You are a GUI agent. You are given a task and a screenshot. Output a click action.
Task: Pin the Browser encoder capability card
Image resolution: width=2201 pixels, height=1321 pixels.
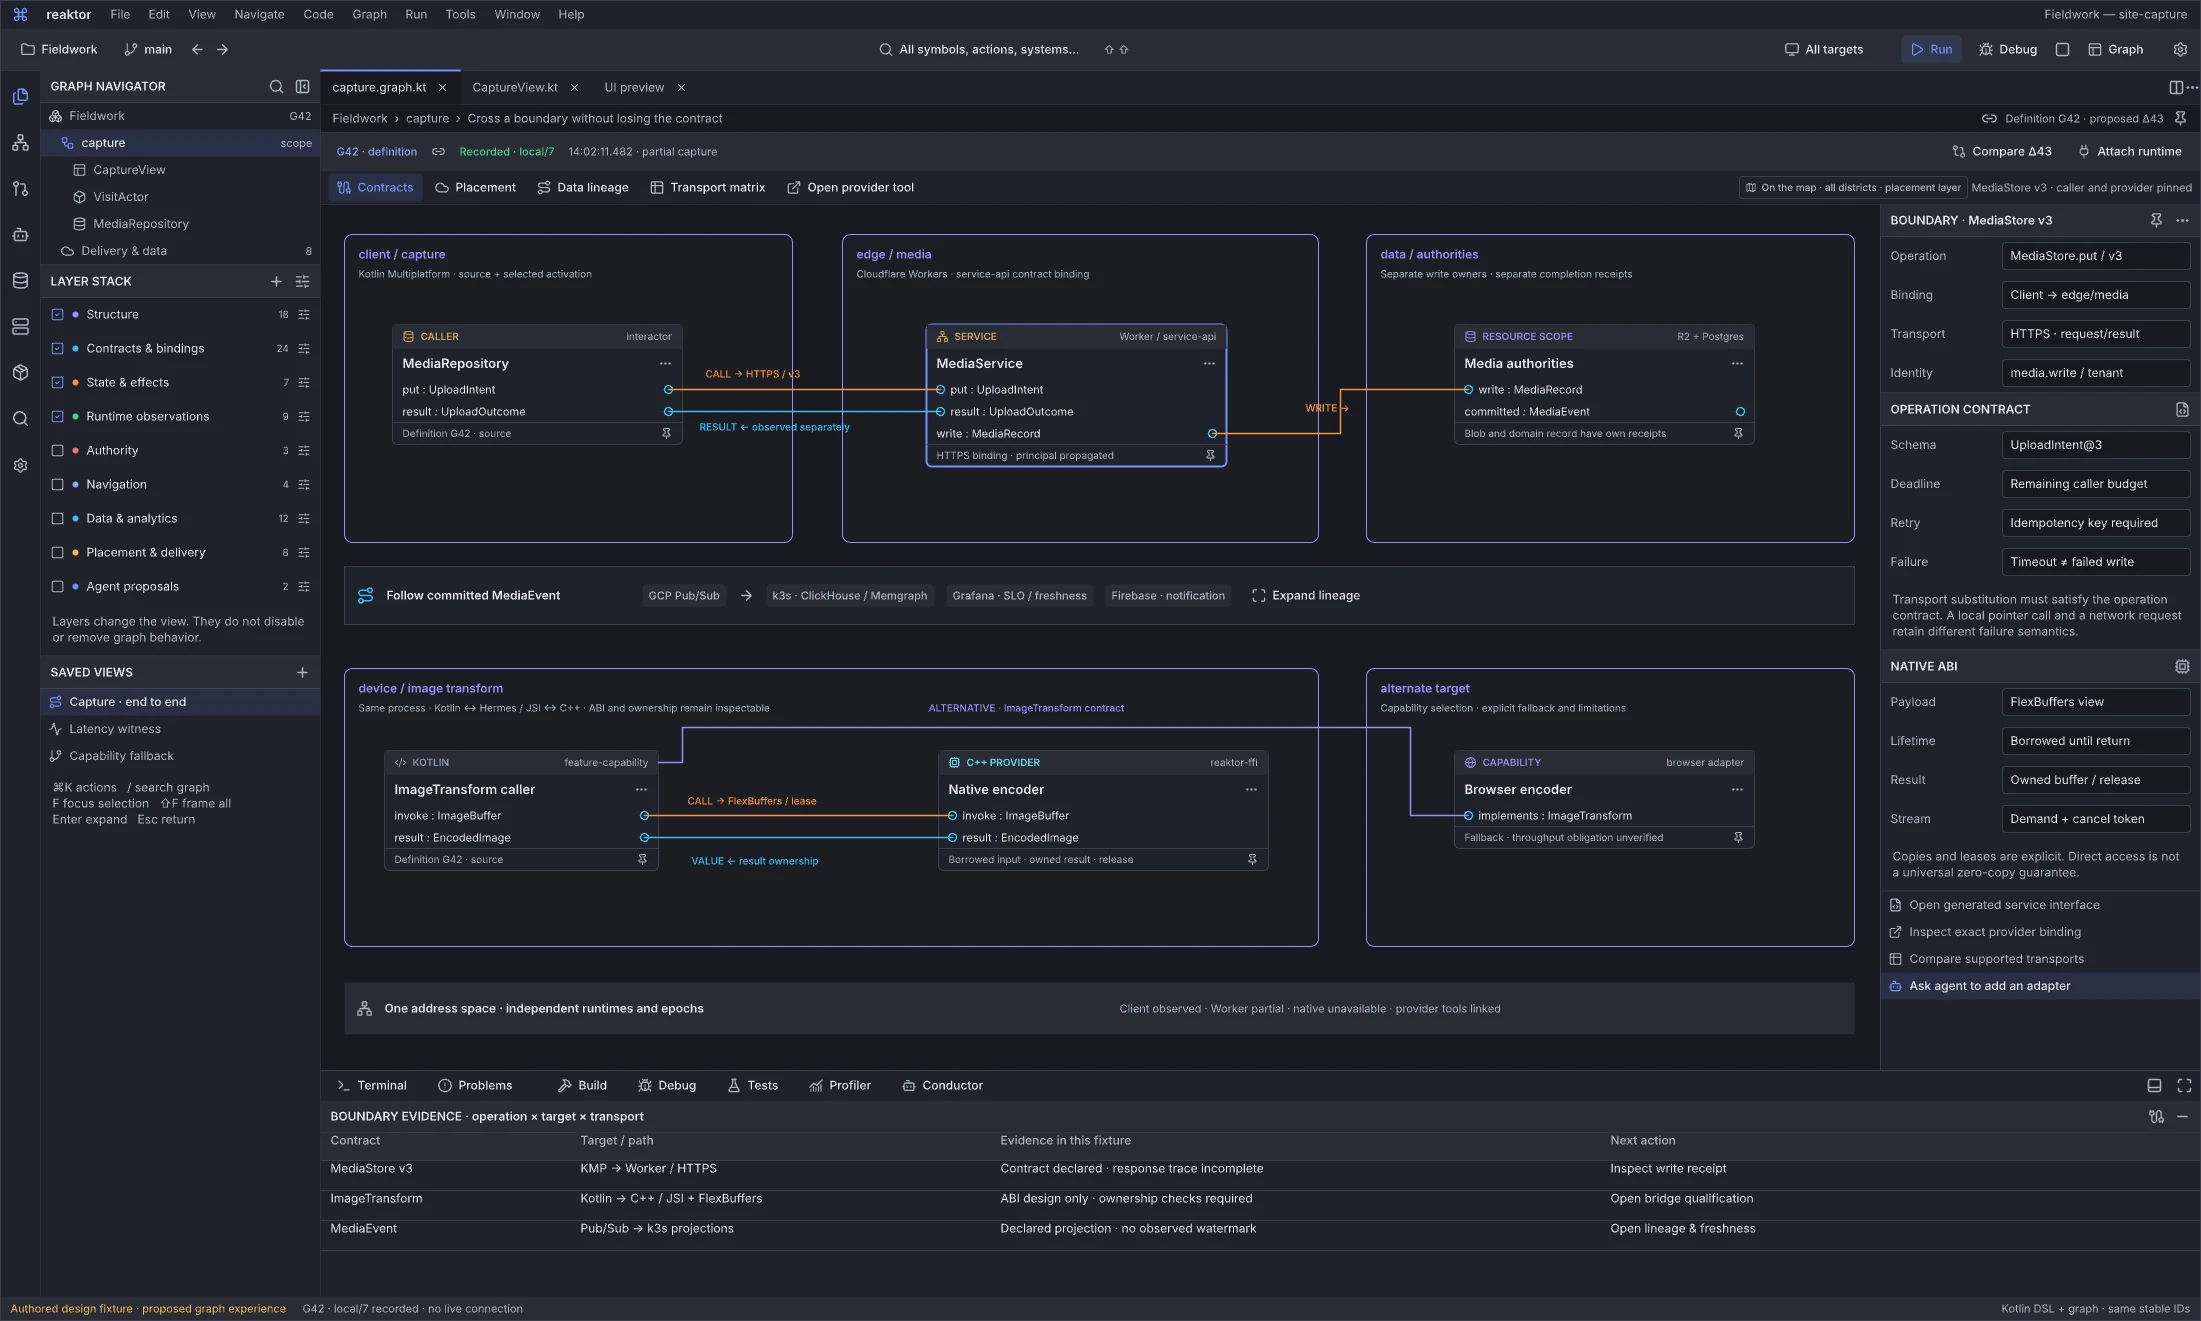(1738, 838)
